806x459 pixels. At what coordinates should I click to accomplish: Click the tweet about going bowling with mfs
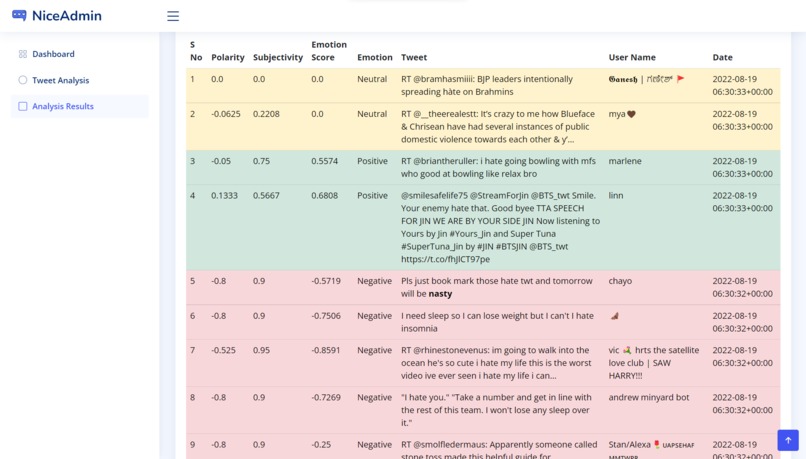click(x=498, y=167)
